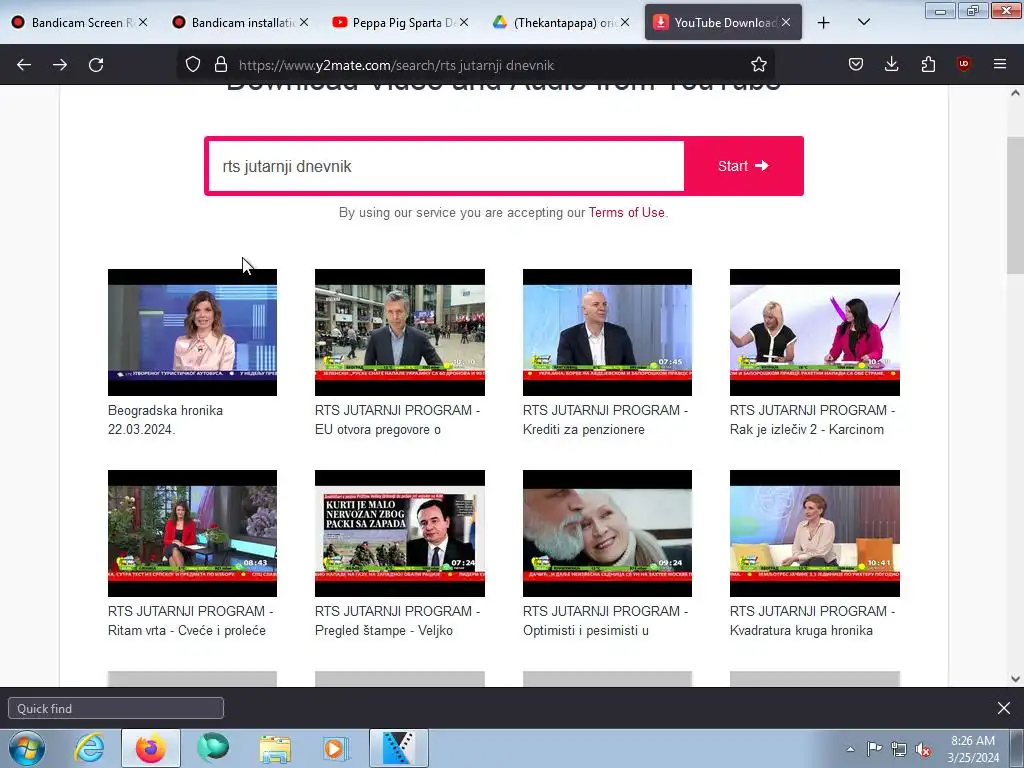Close the Bandicam Screen Recorder tab
This screenshot has width=1024, height=768.
[142, 23]
